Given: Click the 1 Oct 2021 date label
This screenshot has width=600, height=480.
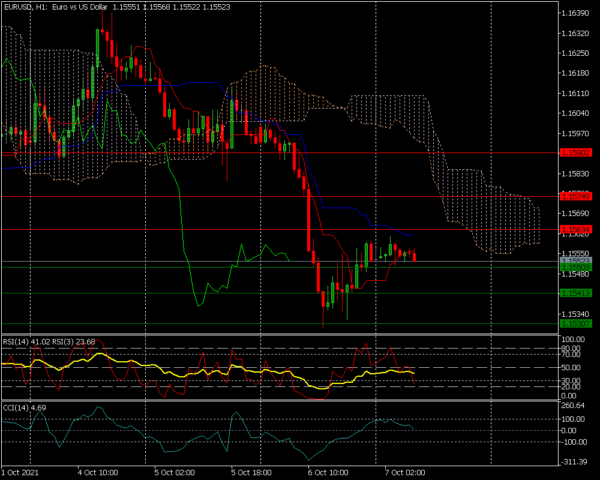Looking at the screenshot, I should [21, 471].
